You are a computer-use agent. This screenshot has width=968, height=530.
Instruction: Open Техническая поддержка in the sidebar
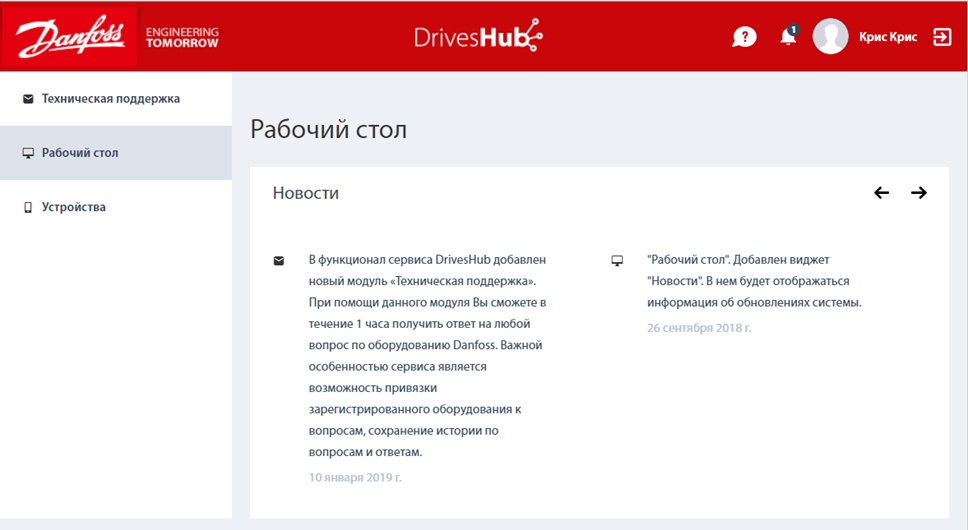click(110, 99)
